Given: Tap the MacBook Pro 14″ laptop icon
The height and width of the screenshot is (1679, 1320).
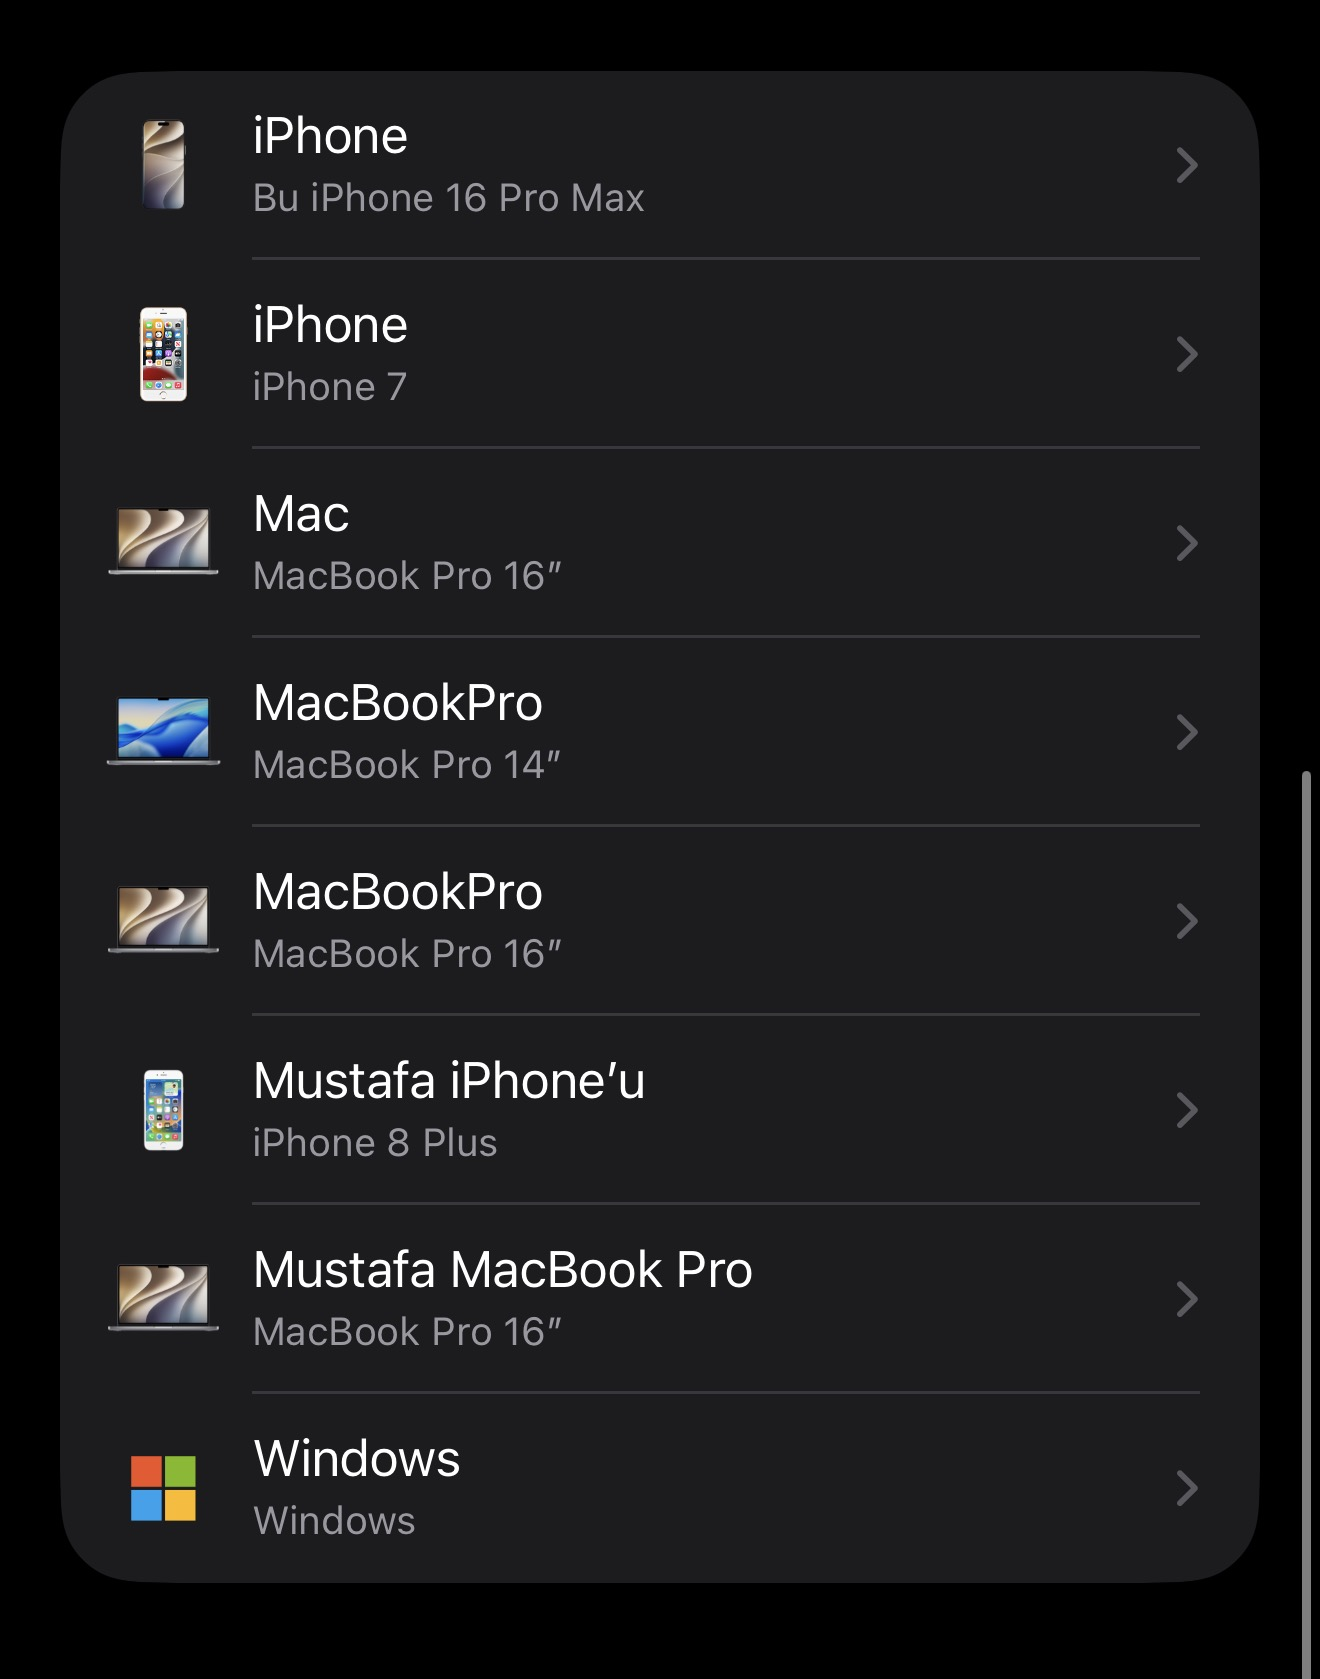Looking at the screenshot, I should 163,731.
